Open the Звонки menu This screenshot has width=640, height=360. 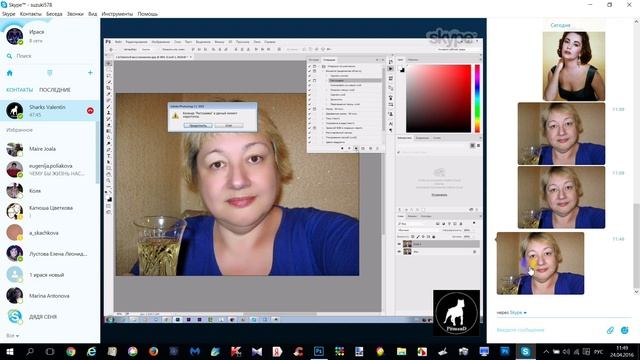coord(75,14)
